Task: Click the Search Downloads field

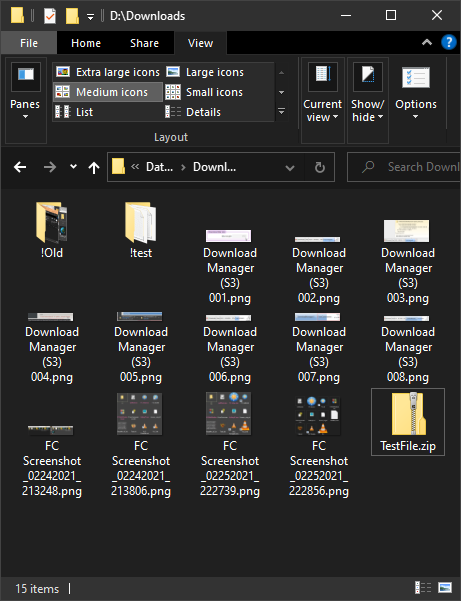Action: (404, 167)
